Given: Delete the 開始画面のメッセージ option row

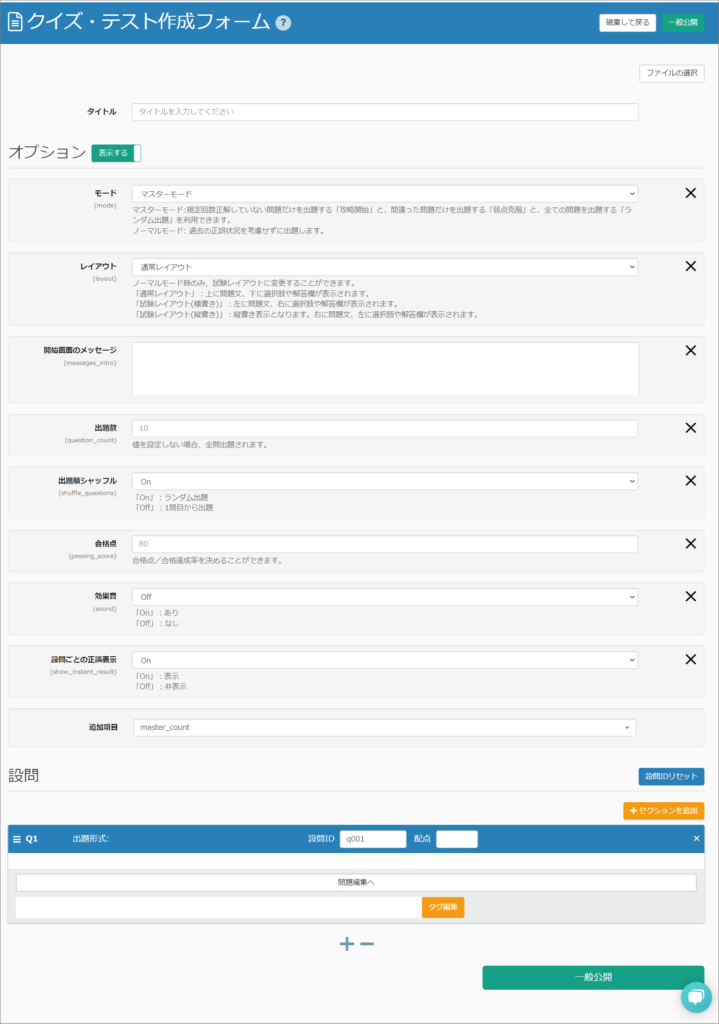Looking at the screenshot, I should [x=690, y=351].
